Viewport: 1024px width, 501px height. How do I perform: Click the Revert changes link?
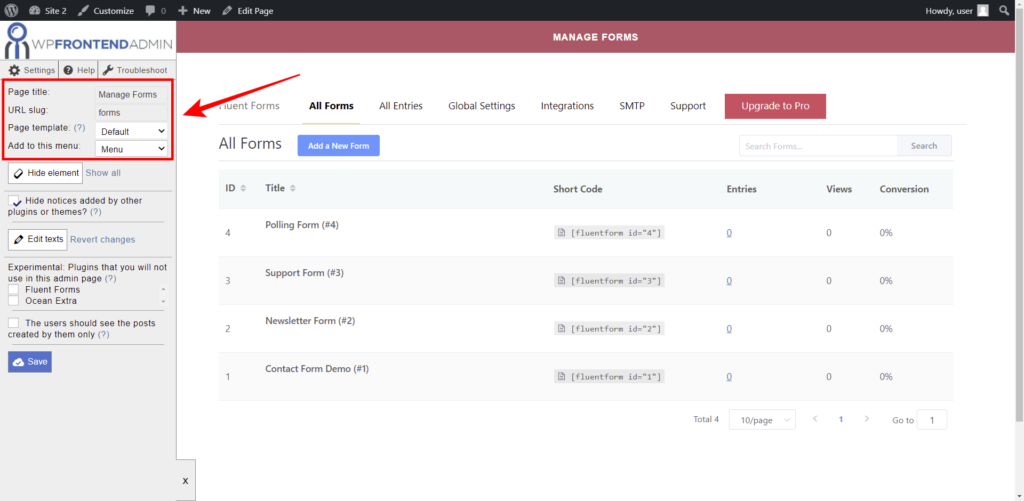pos(103,240)
